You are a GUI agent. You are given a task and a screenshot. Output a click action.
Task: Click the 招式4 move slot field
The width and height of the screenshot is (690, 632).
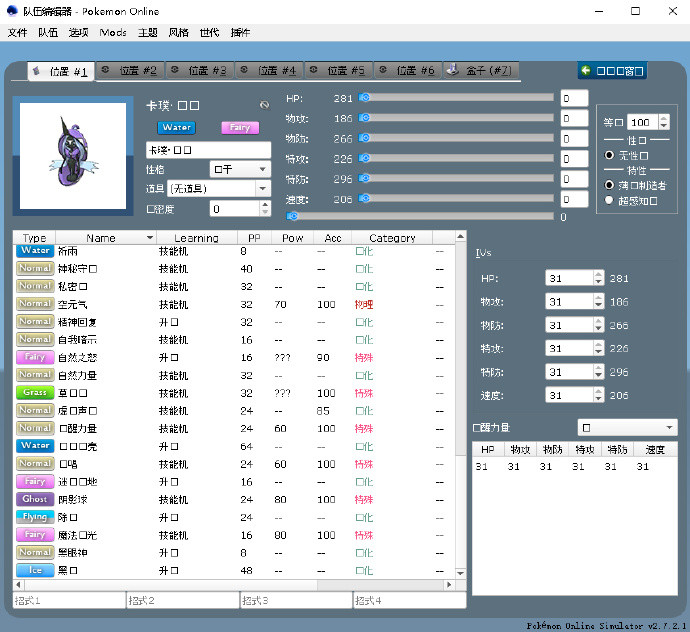(410, 600)
